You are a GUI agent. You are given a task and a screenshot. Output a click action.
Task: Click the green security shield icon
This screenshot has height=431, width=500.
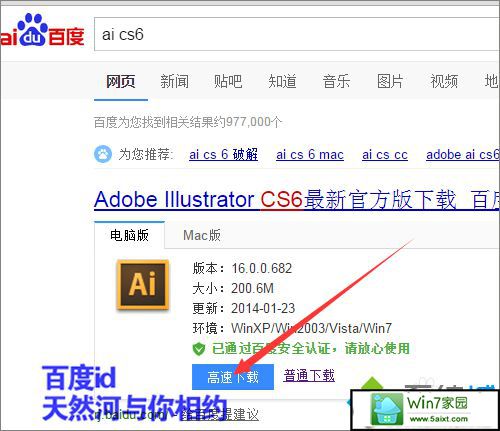[199, 349]
